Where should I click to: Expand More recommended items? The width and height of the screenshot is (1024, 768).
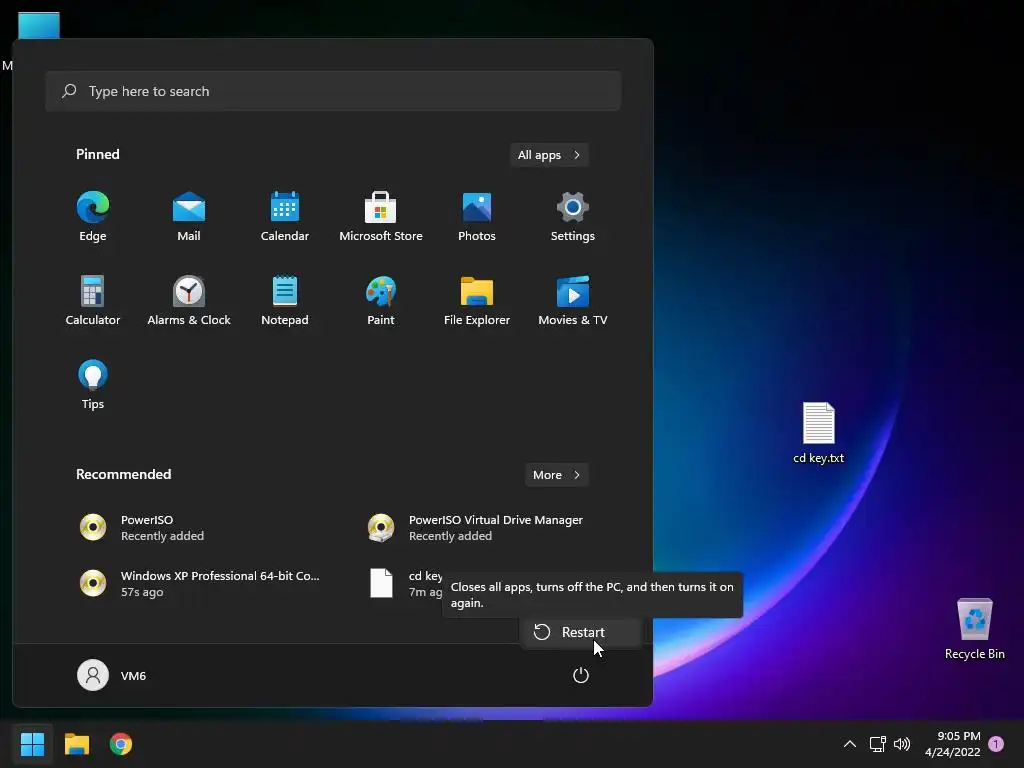[x=556, y=475]
